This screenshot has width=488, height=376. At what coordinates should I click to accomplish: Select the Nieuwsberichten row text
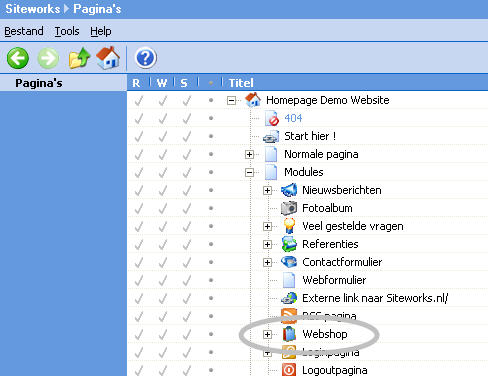tap(342, 190)
